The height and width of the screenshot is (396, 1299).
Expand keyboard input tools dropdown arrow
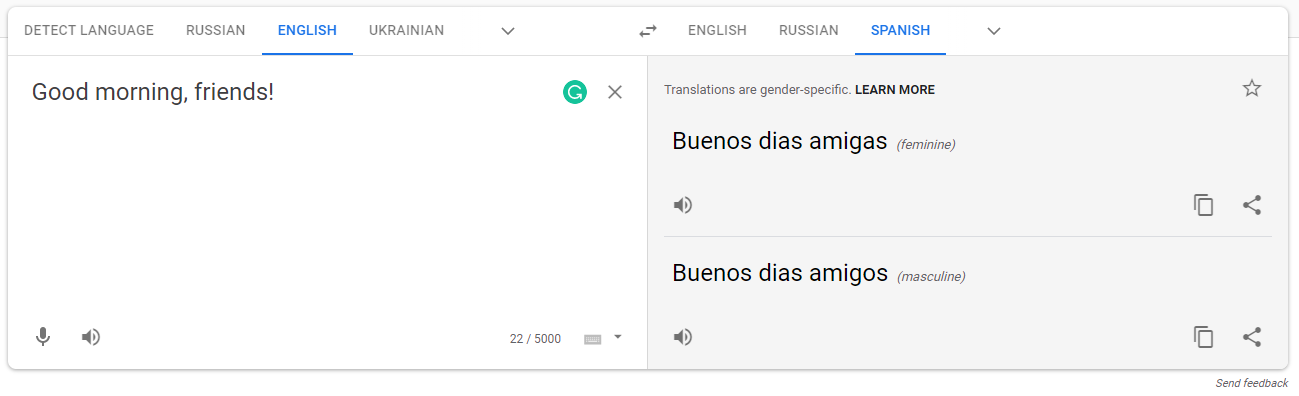click(x=618, y=337)
